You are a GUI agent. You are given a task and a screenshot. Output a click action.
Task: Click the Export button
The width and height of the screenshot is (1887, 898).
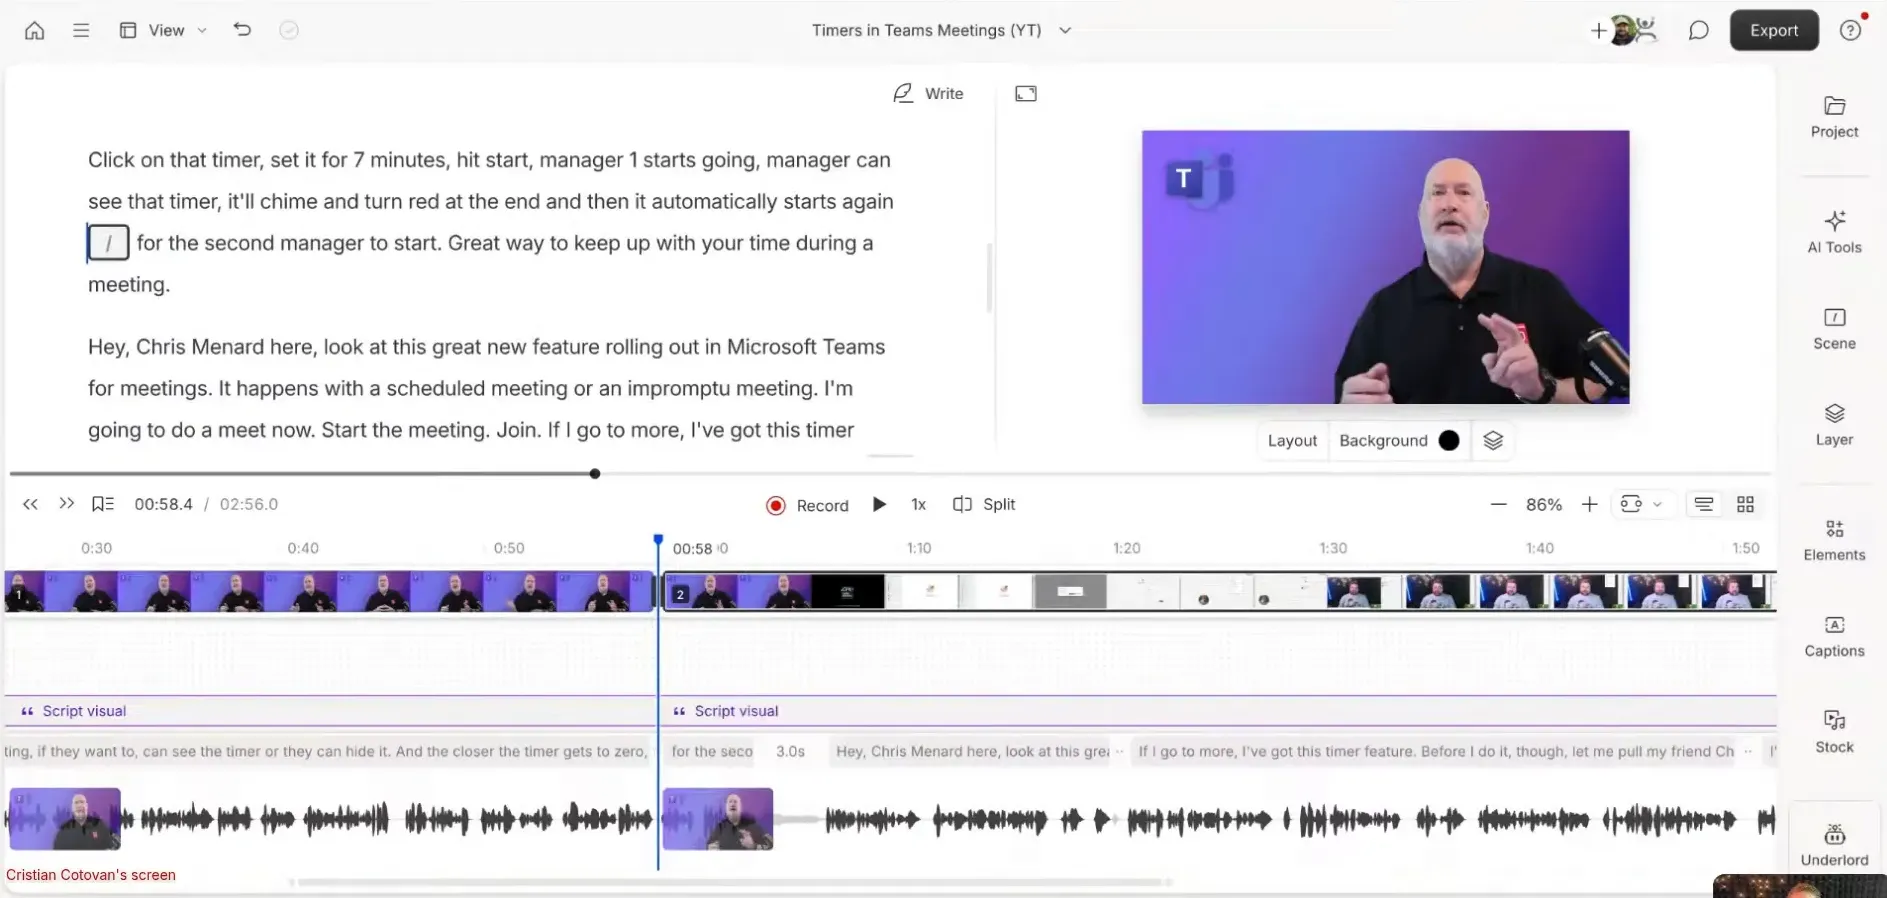[1774, 30]
